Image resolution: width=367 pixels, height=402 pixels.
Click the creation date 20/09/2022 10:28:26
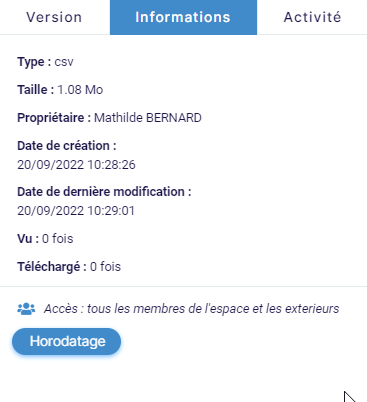(76, 165)
